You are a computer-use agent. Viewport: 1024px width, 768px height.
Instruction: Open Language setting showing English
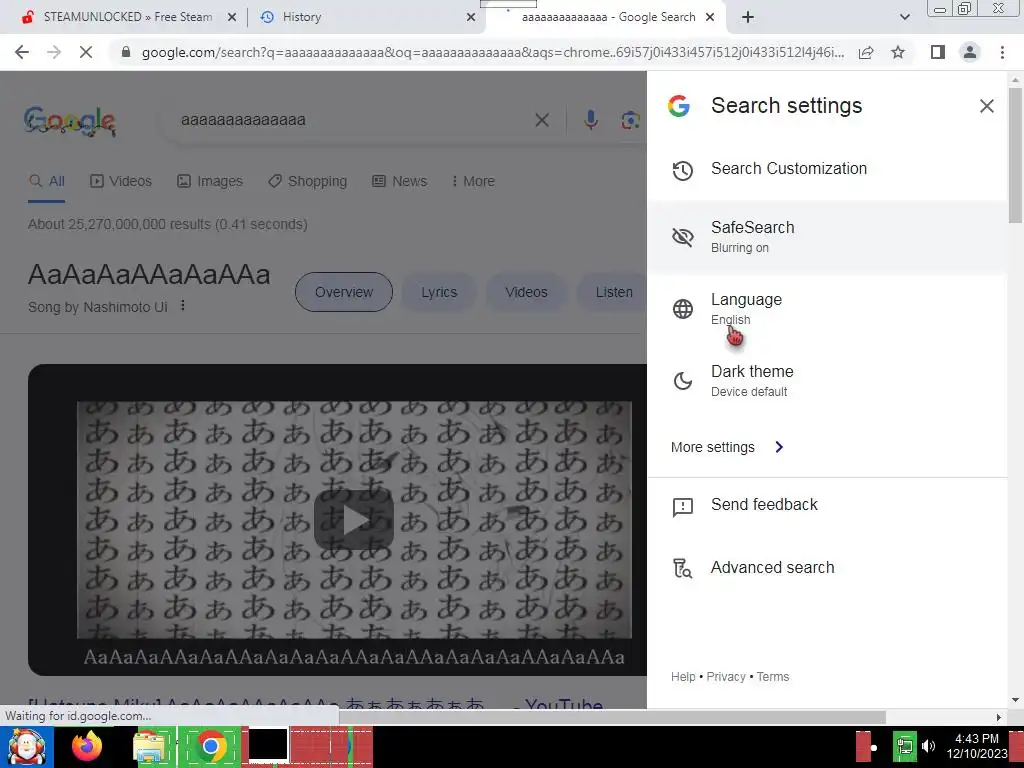coord(827,308)
